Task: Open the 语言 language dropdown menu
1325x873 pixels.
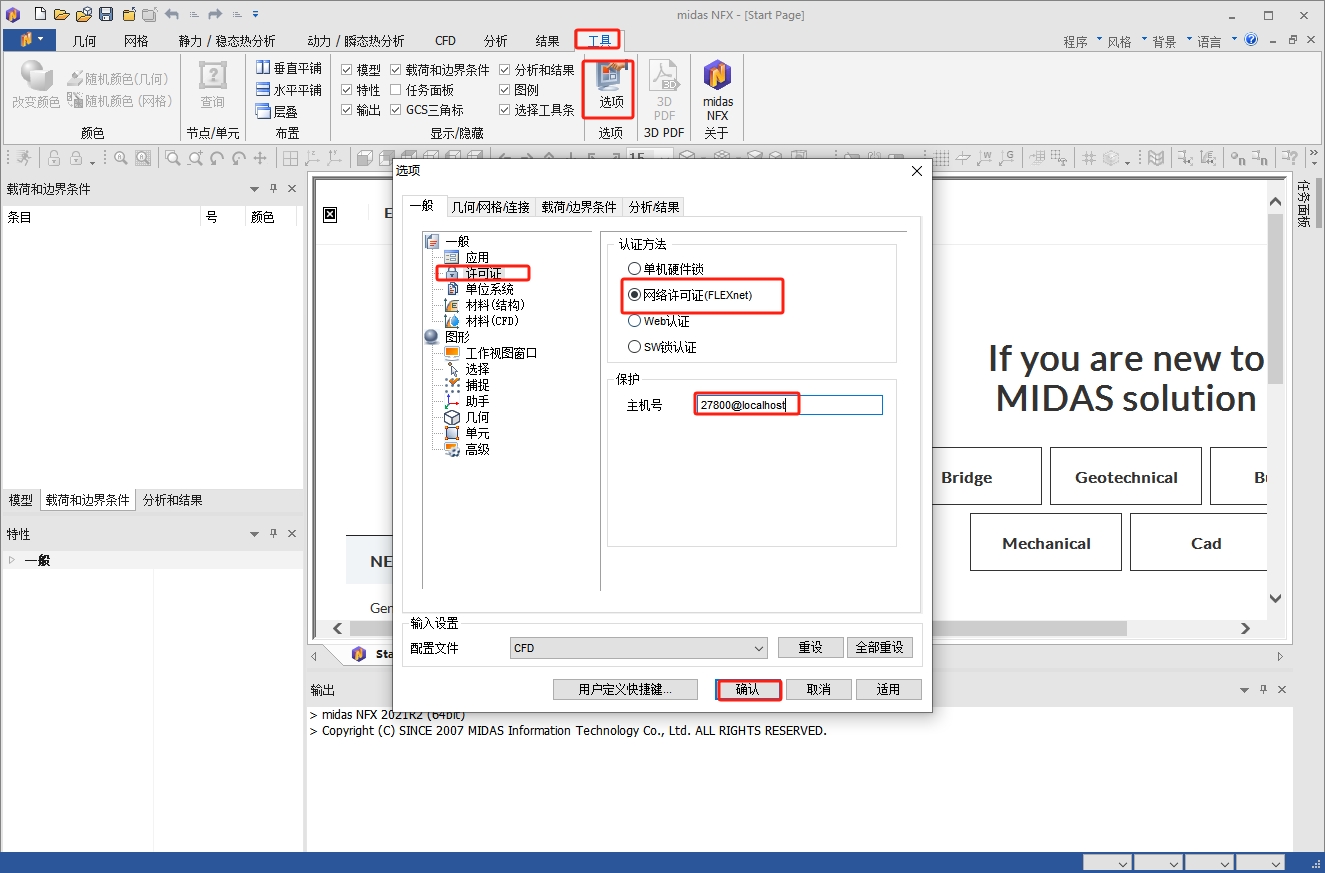Action: point(1215,41)
